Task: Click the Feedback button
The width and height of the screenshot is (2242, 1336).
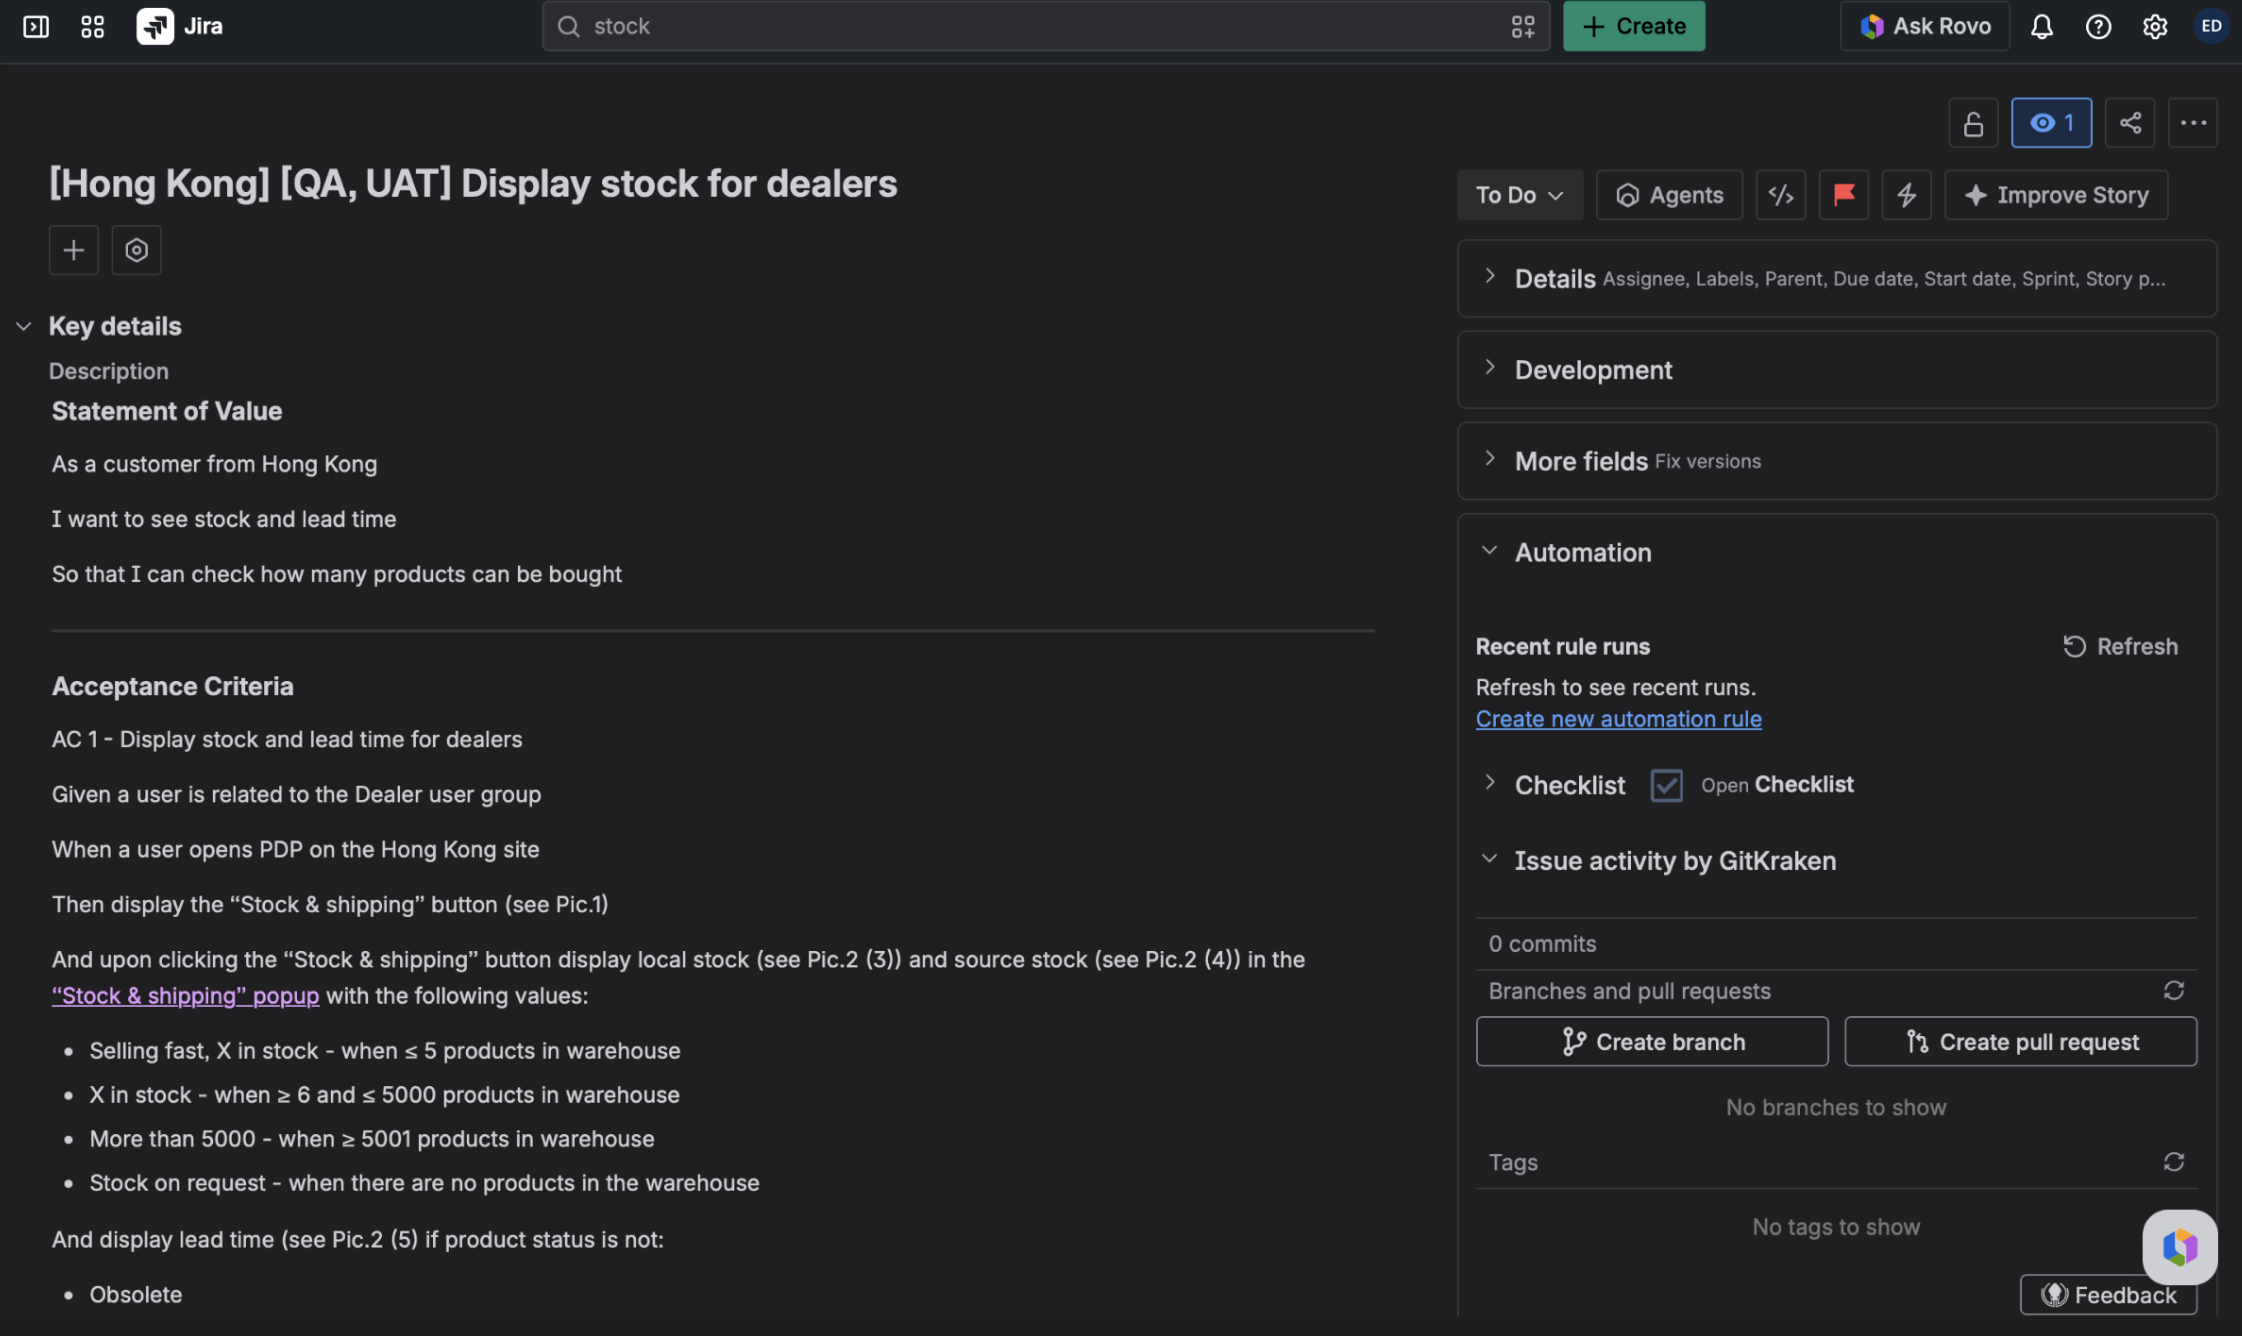Action: pyautogui.click(x=2108, y=1295)
